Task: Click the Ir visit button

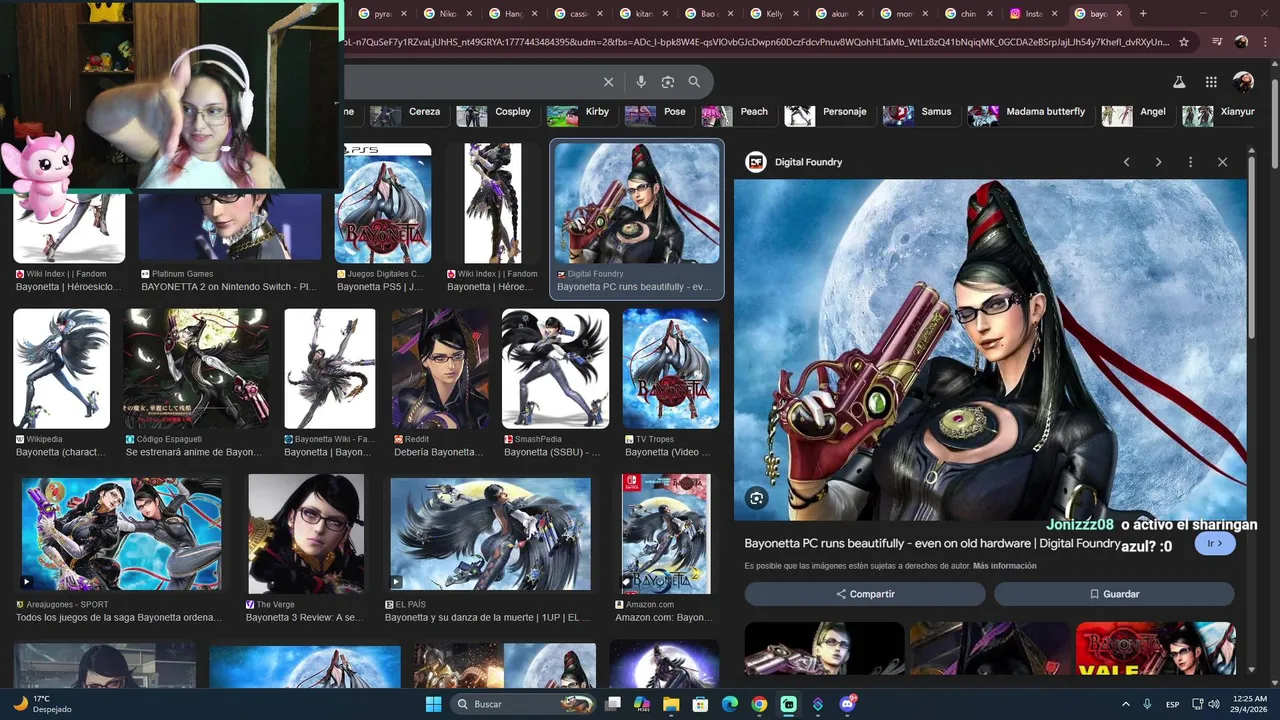Action: [1215, 544]
